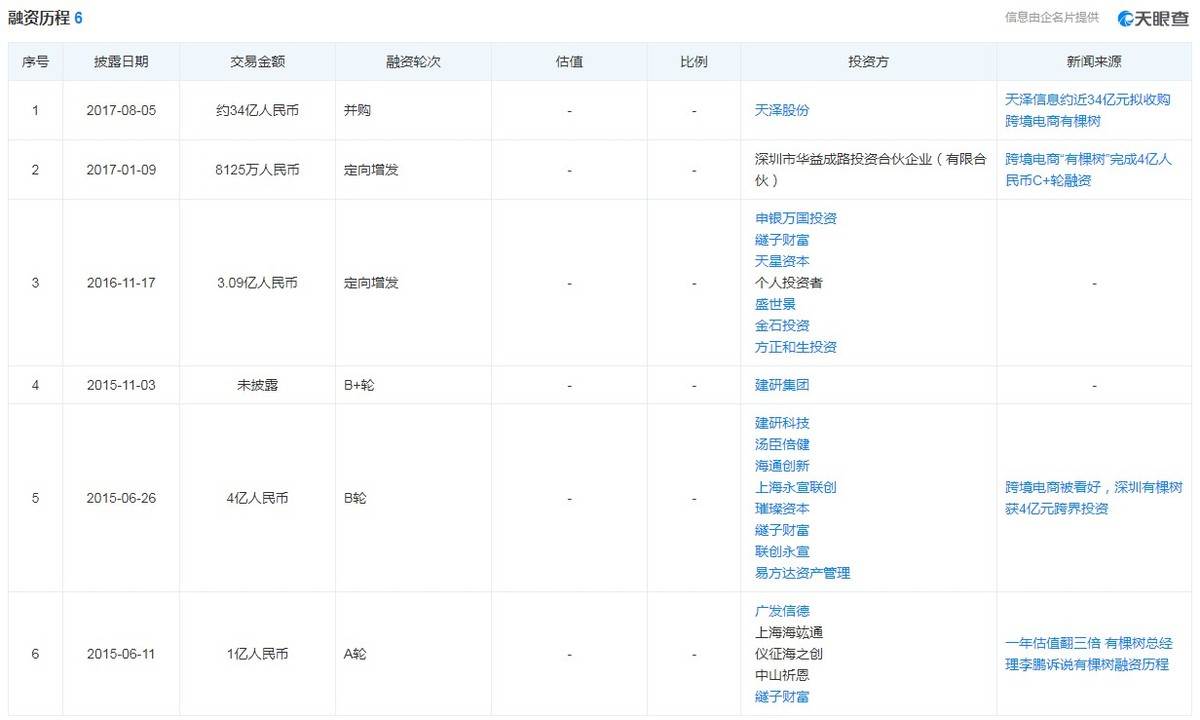Click the amount 1亿人民币
Screen dimensions: 1200x720
point(257,654)
